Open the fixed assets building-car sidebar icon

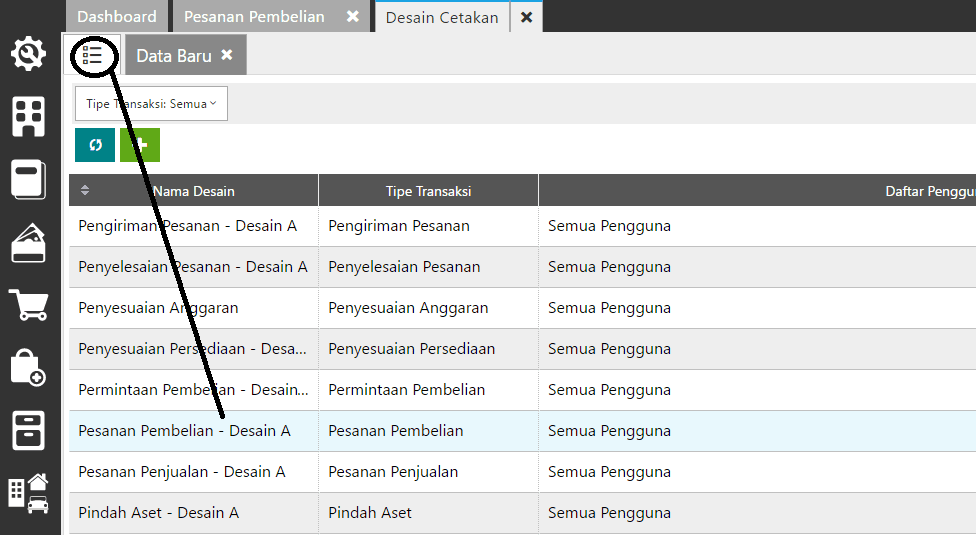(x=29, y=494)
